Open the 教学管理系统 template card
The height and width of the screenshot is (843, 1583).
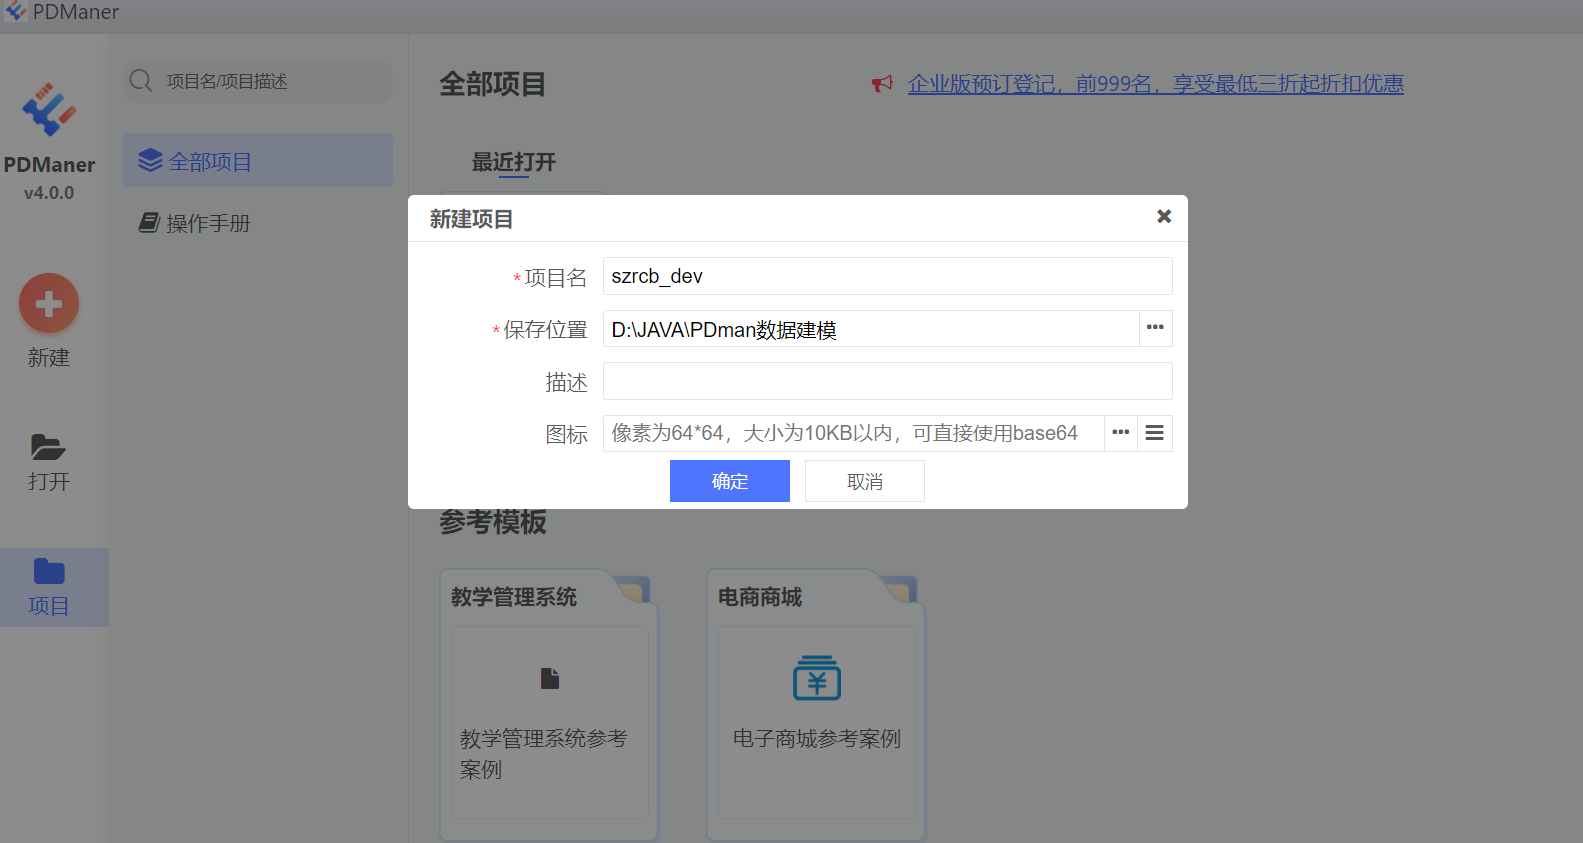[x=549, y=705]
